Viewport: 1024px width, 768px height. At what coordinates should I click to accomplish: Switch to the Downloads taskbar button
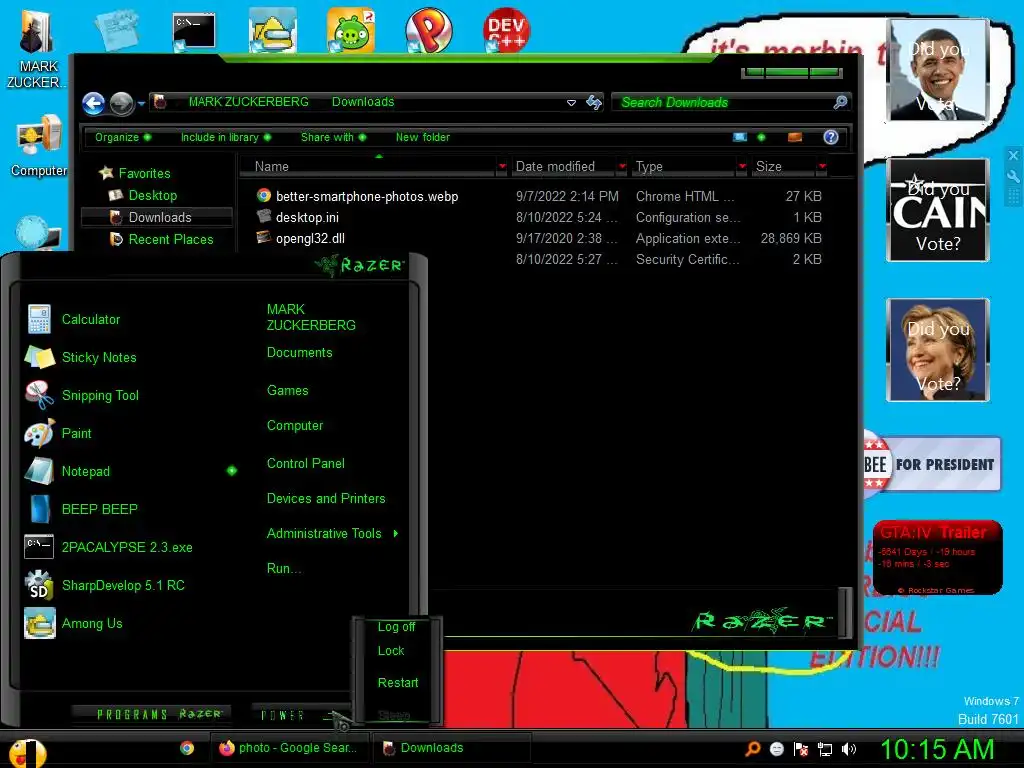(451, 748)
